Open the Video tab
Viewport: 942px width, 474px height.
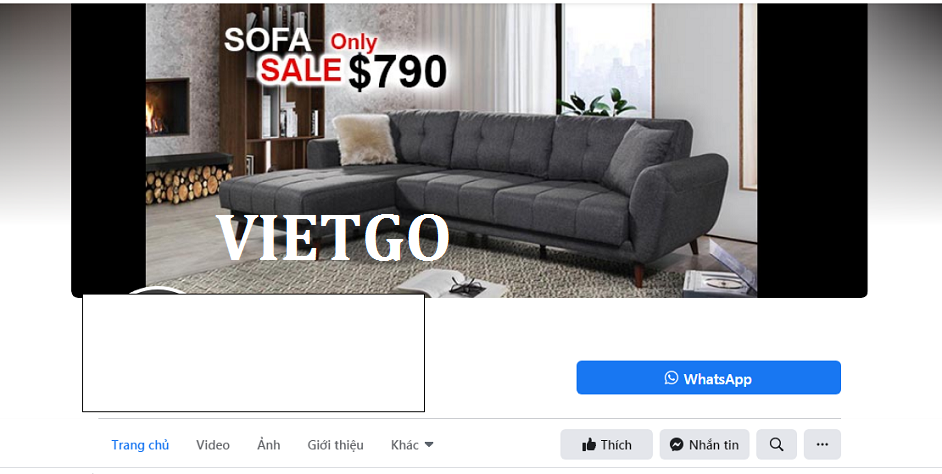coord(213,445)
